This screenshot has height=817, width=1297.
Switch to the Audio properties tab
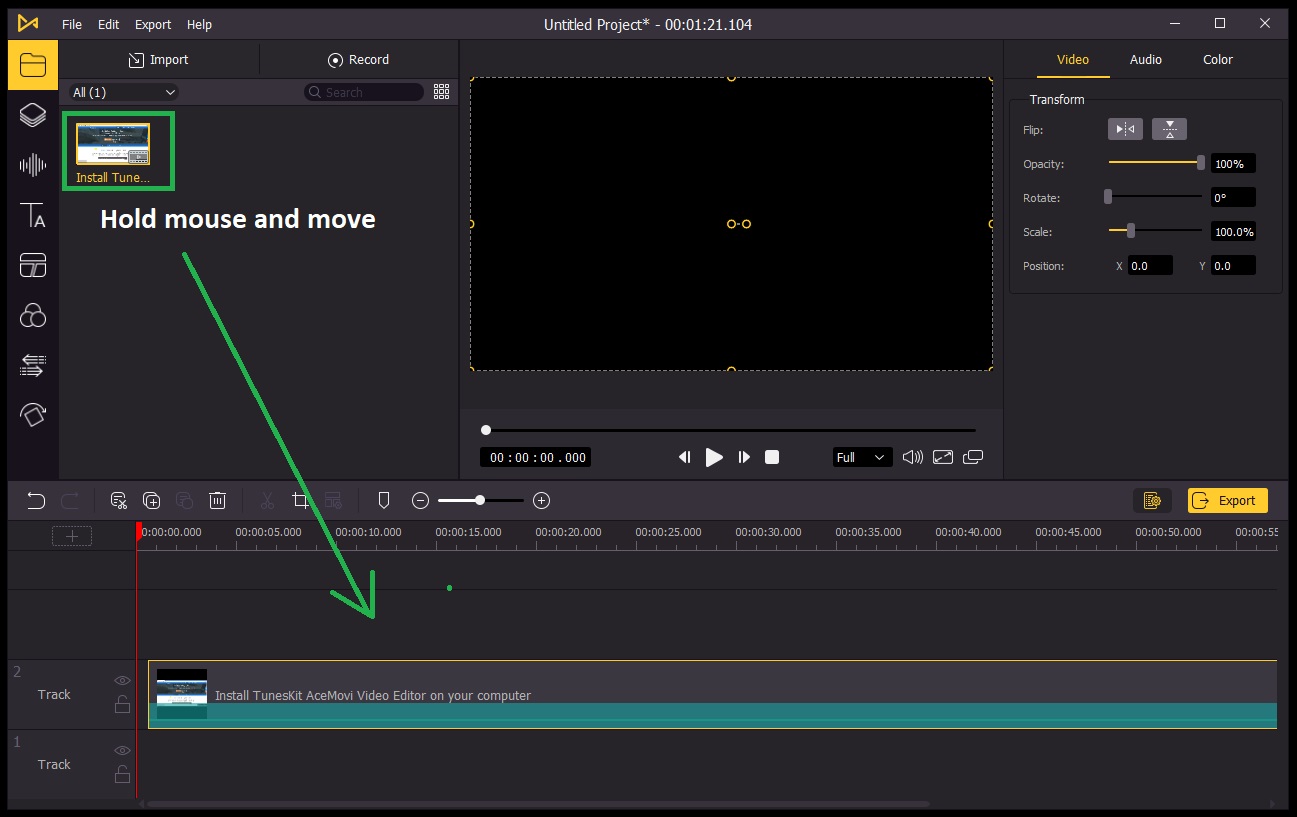point(1146,59)
